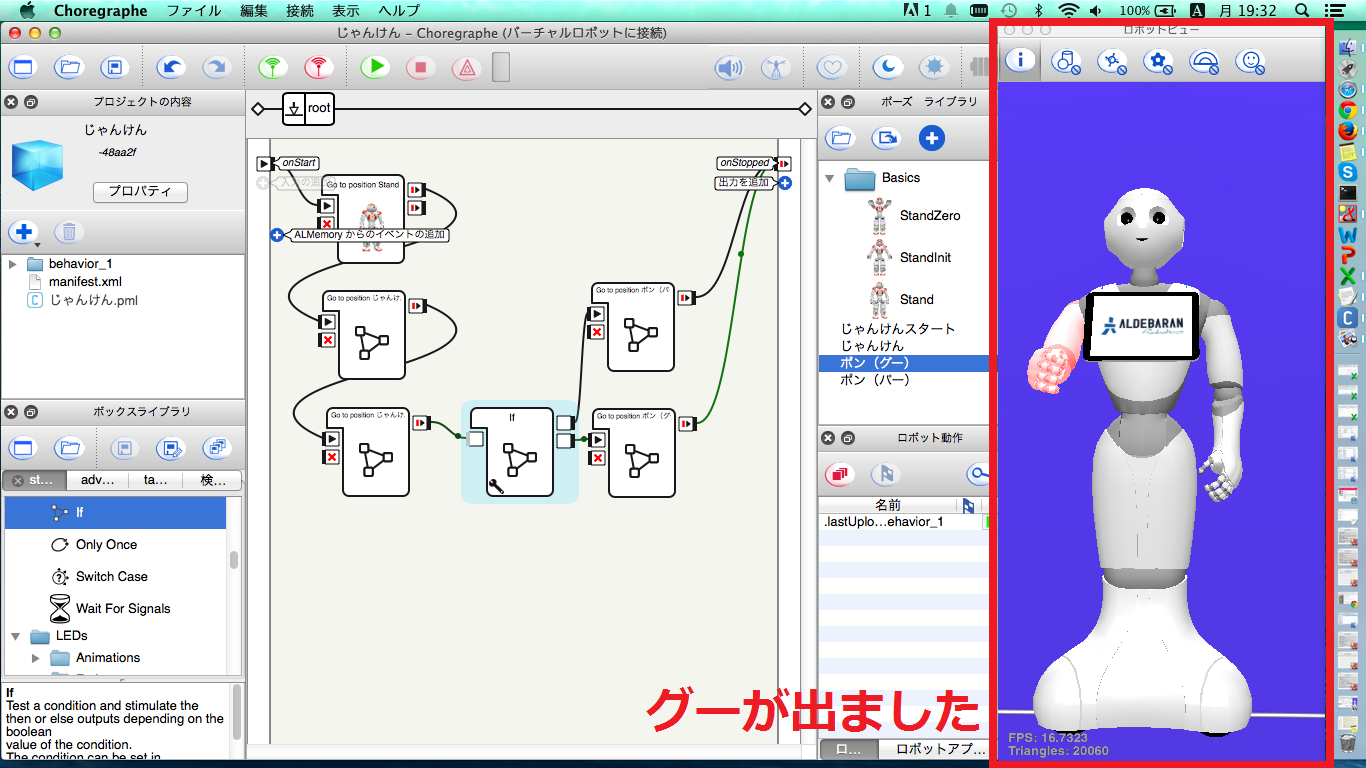Image resolution: width=1366 pixels, height=768 pixels.
Task: Click the blue plus add-file button in project panel
Action: point(23,232)
